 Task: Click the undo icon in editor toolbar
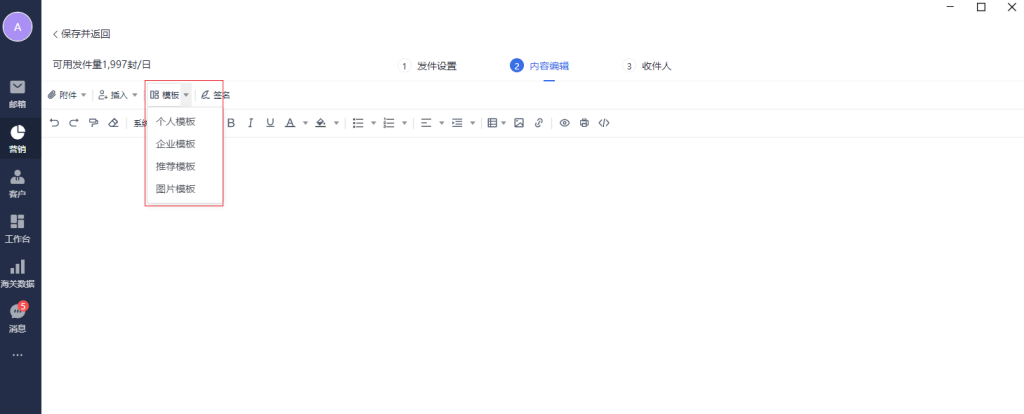pos(54,123)
